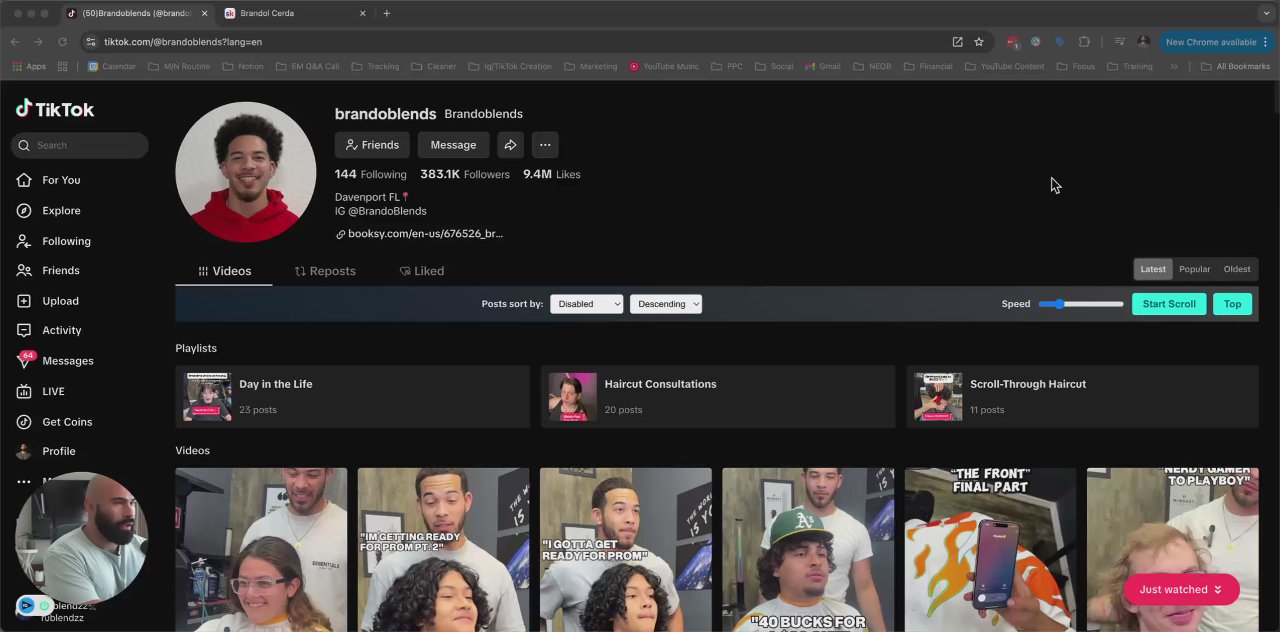Viewport: 1280px width, 632px height.
Task: Open the media control icon in Chrome toolbar
Action: (x=1119, y=42)
